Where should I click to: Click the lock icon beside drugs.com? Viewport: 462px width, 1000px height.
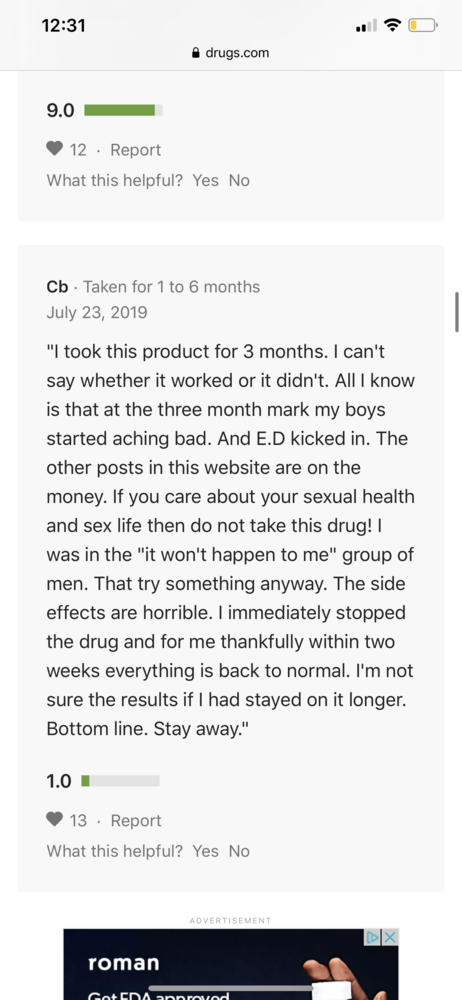tap(196, 53)
